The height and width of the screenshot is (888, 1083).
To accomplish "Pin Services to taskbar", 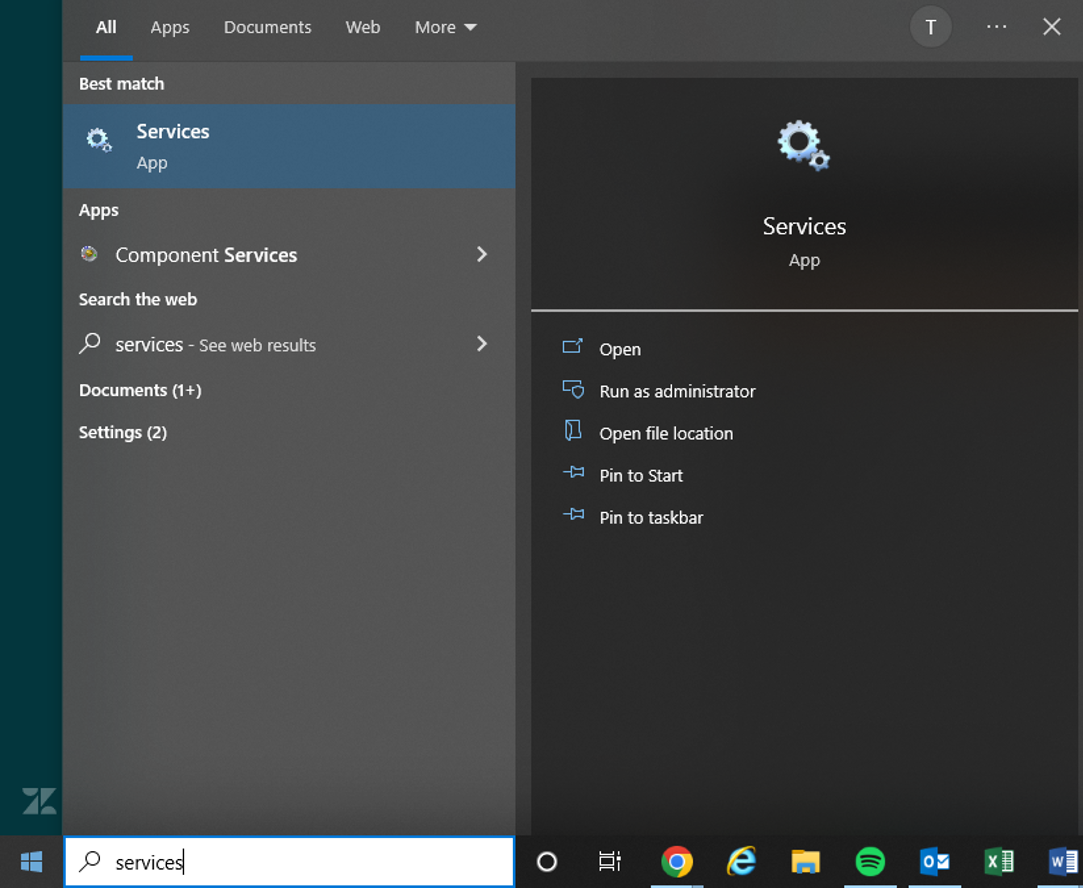I will [651, 518].
